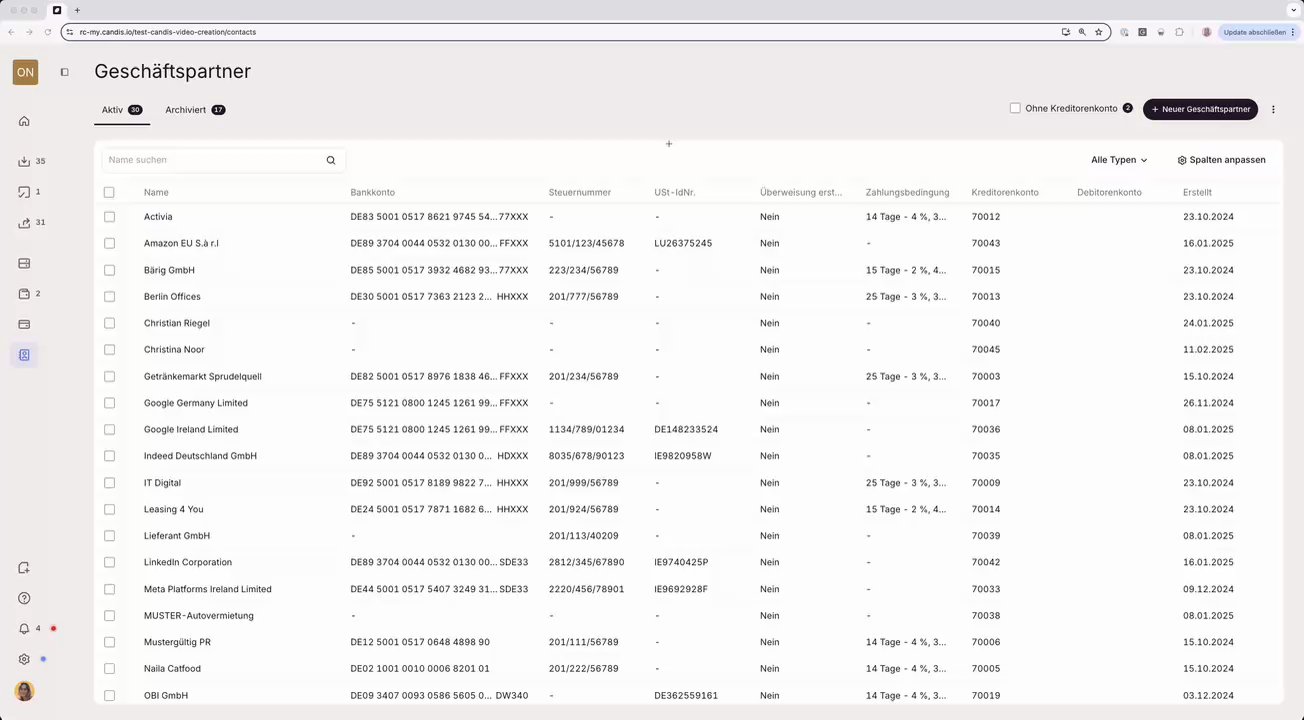Click the browser zoom magnifier icon
This screenshot has width=1304, height=720.
pos(1082,32)
